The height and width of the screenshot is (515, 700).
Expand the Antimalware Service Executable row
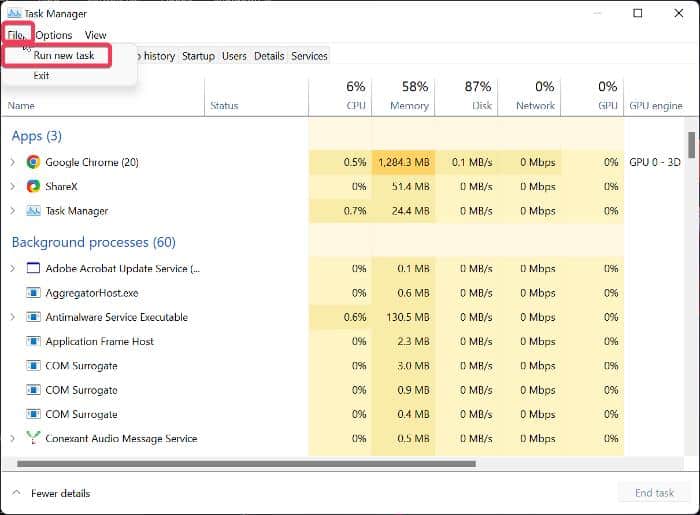(13, 317)
